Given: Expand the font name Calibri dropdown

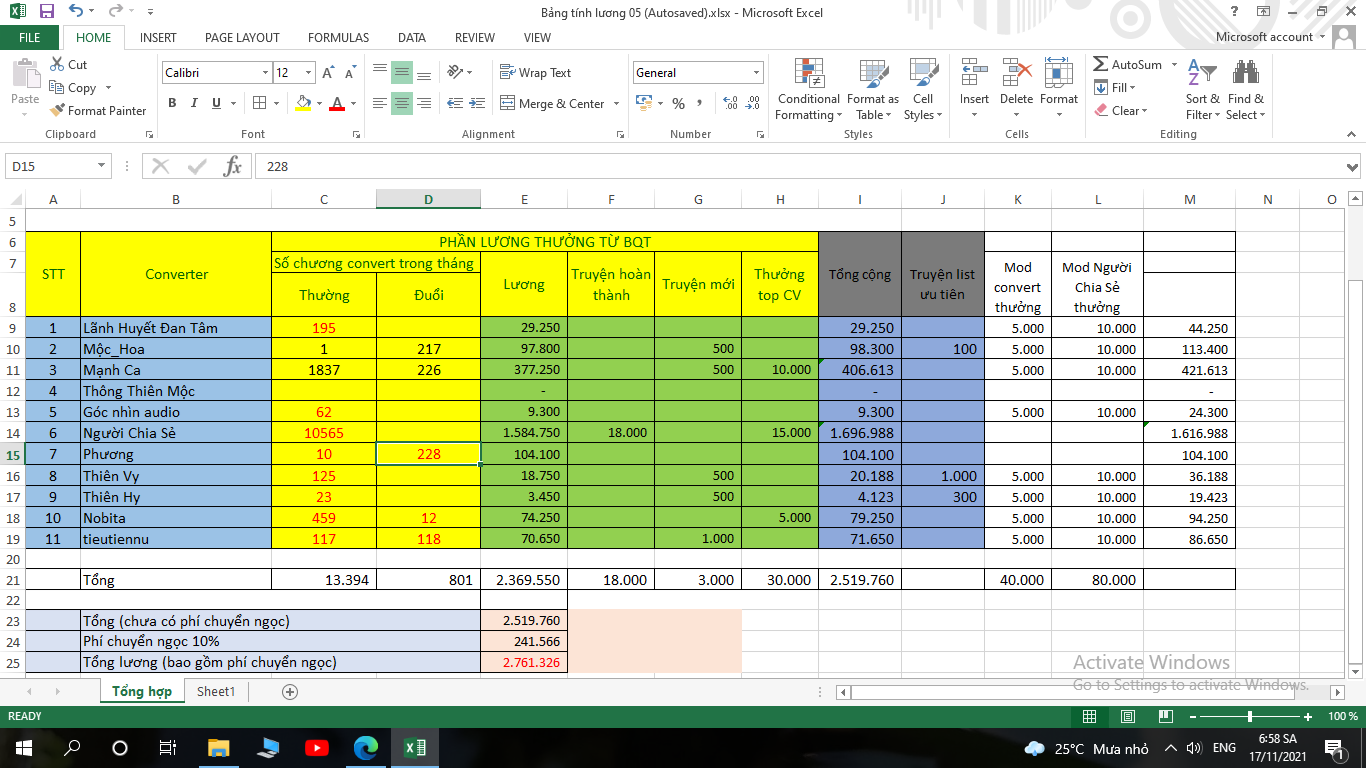Looking at the screenshot, I should point(265,73).
